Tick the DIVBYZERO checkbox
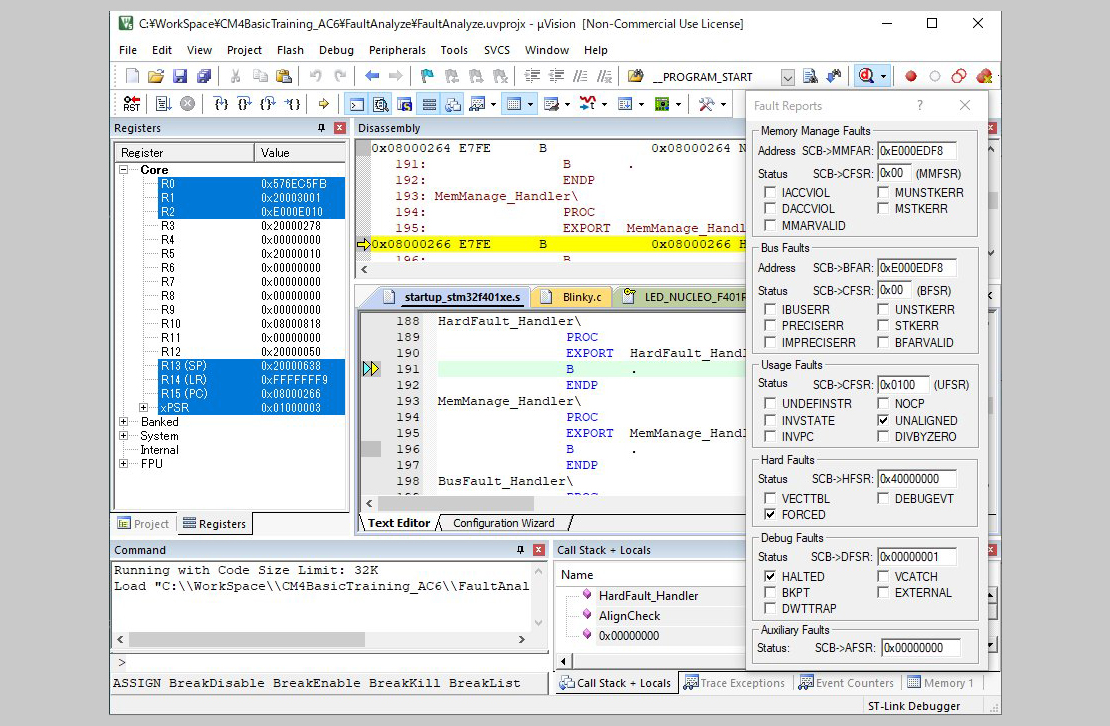 [883, 437]
